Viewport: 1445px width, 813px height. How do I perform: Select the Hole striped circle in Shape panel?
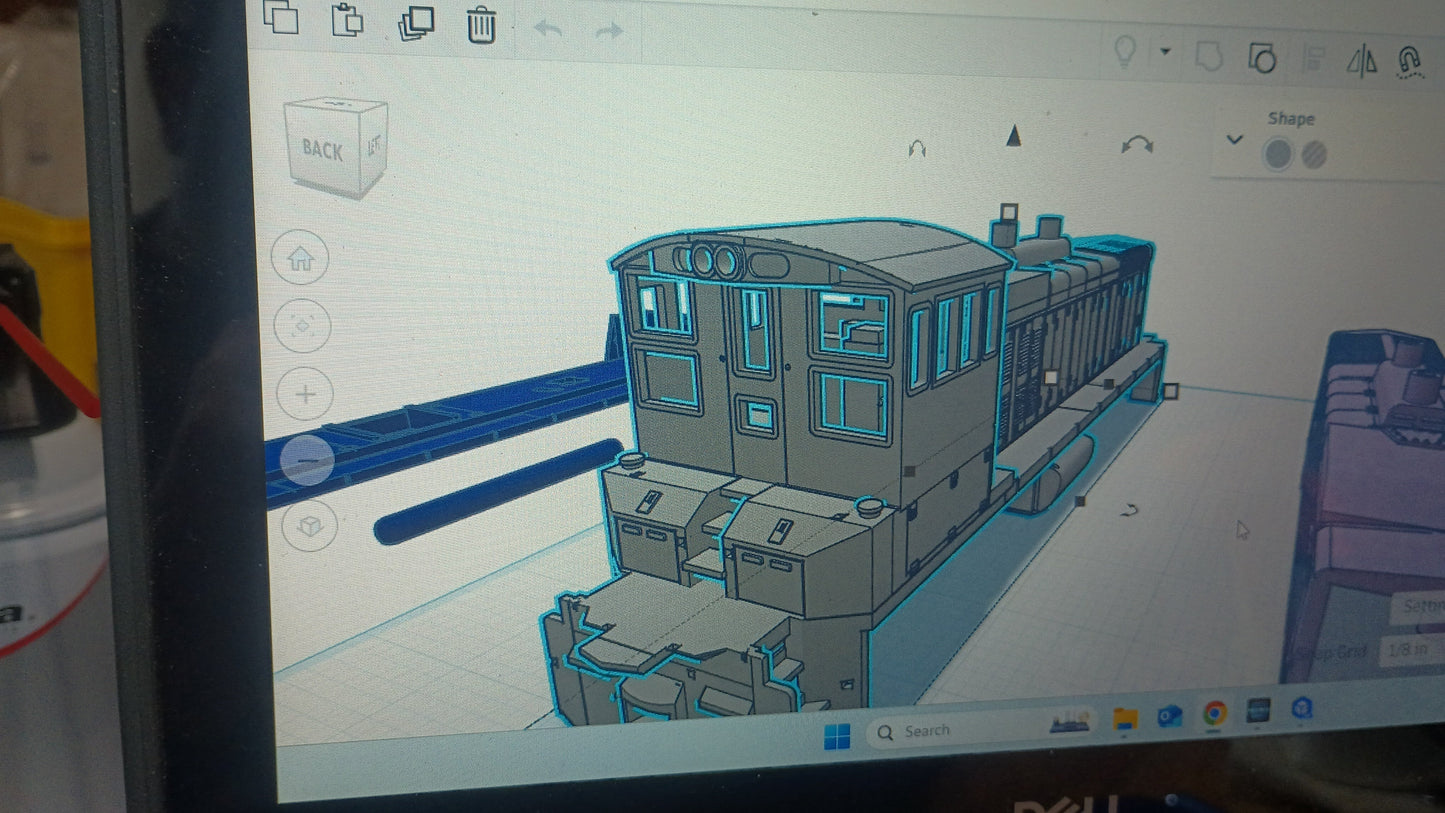1314,155
